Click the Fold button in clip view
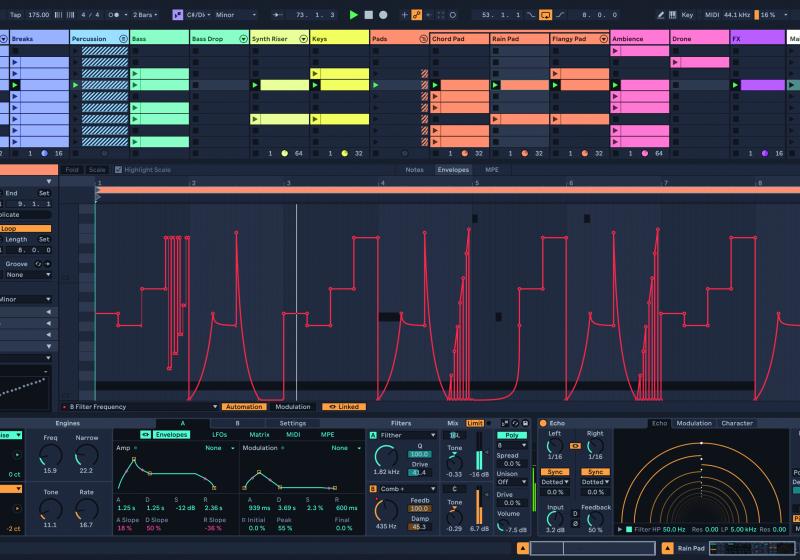This screenshot has width=800, height=560. click(72, 170)
